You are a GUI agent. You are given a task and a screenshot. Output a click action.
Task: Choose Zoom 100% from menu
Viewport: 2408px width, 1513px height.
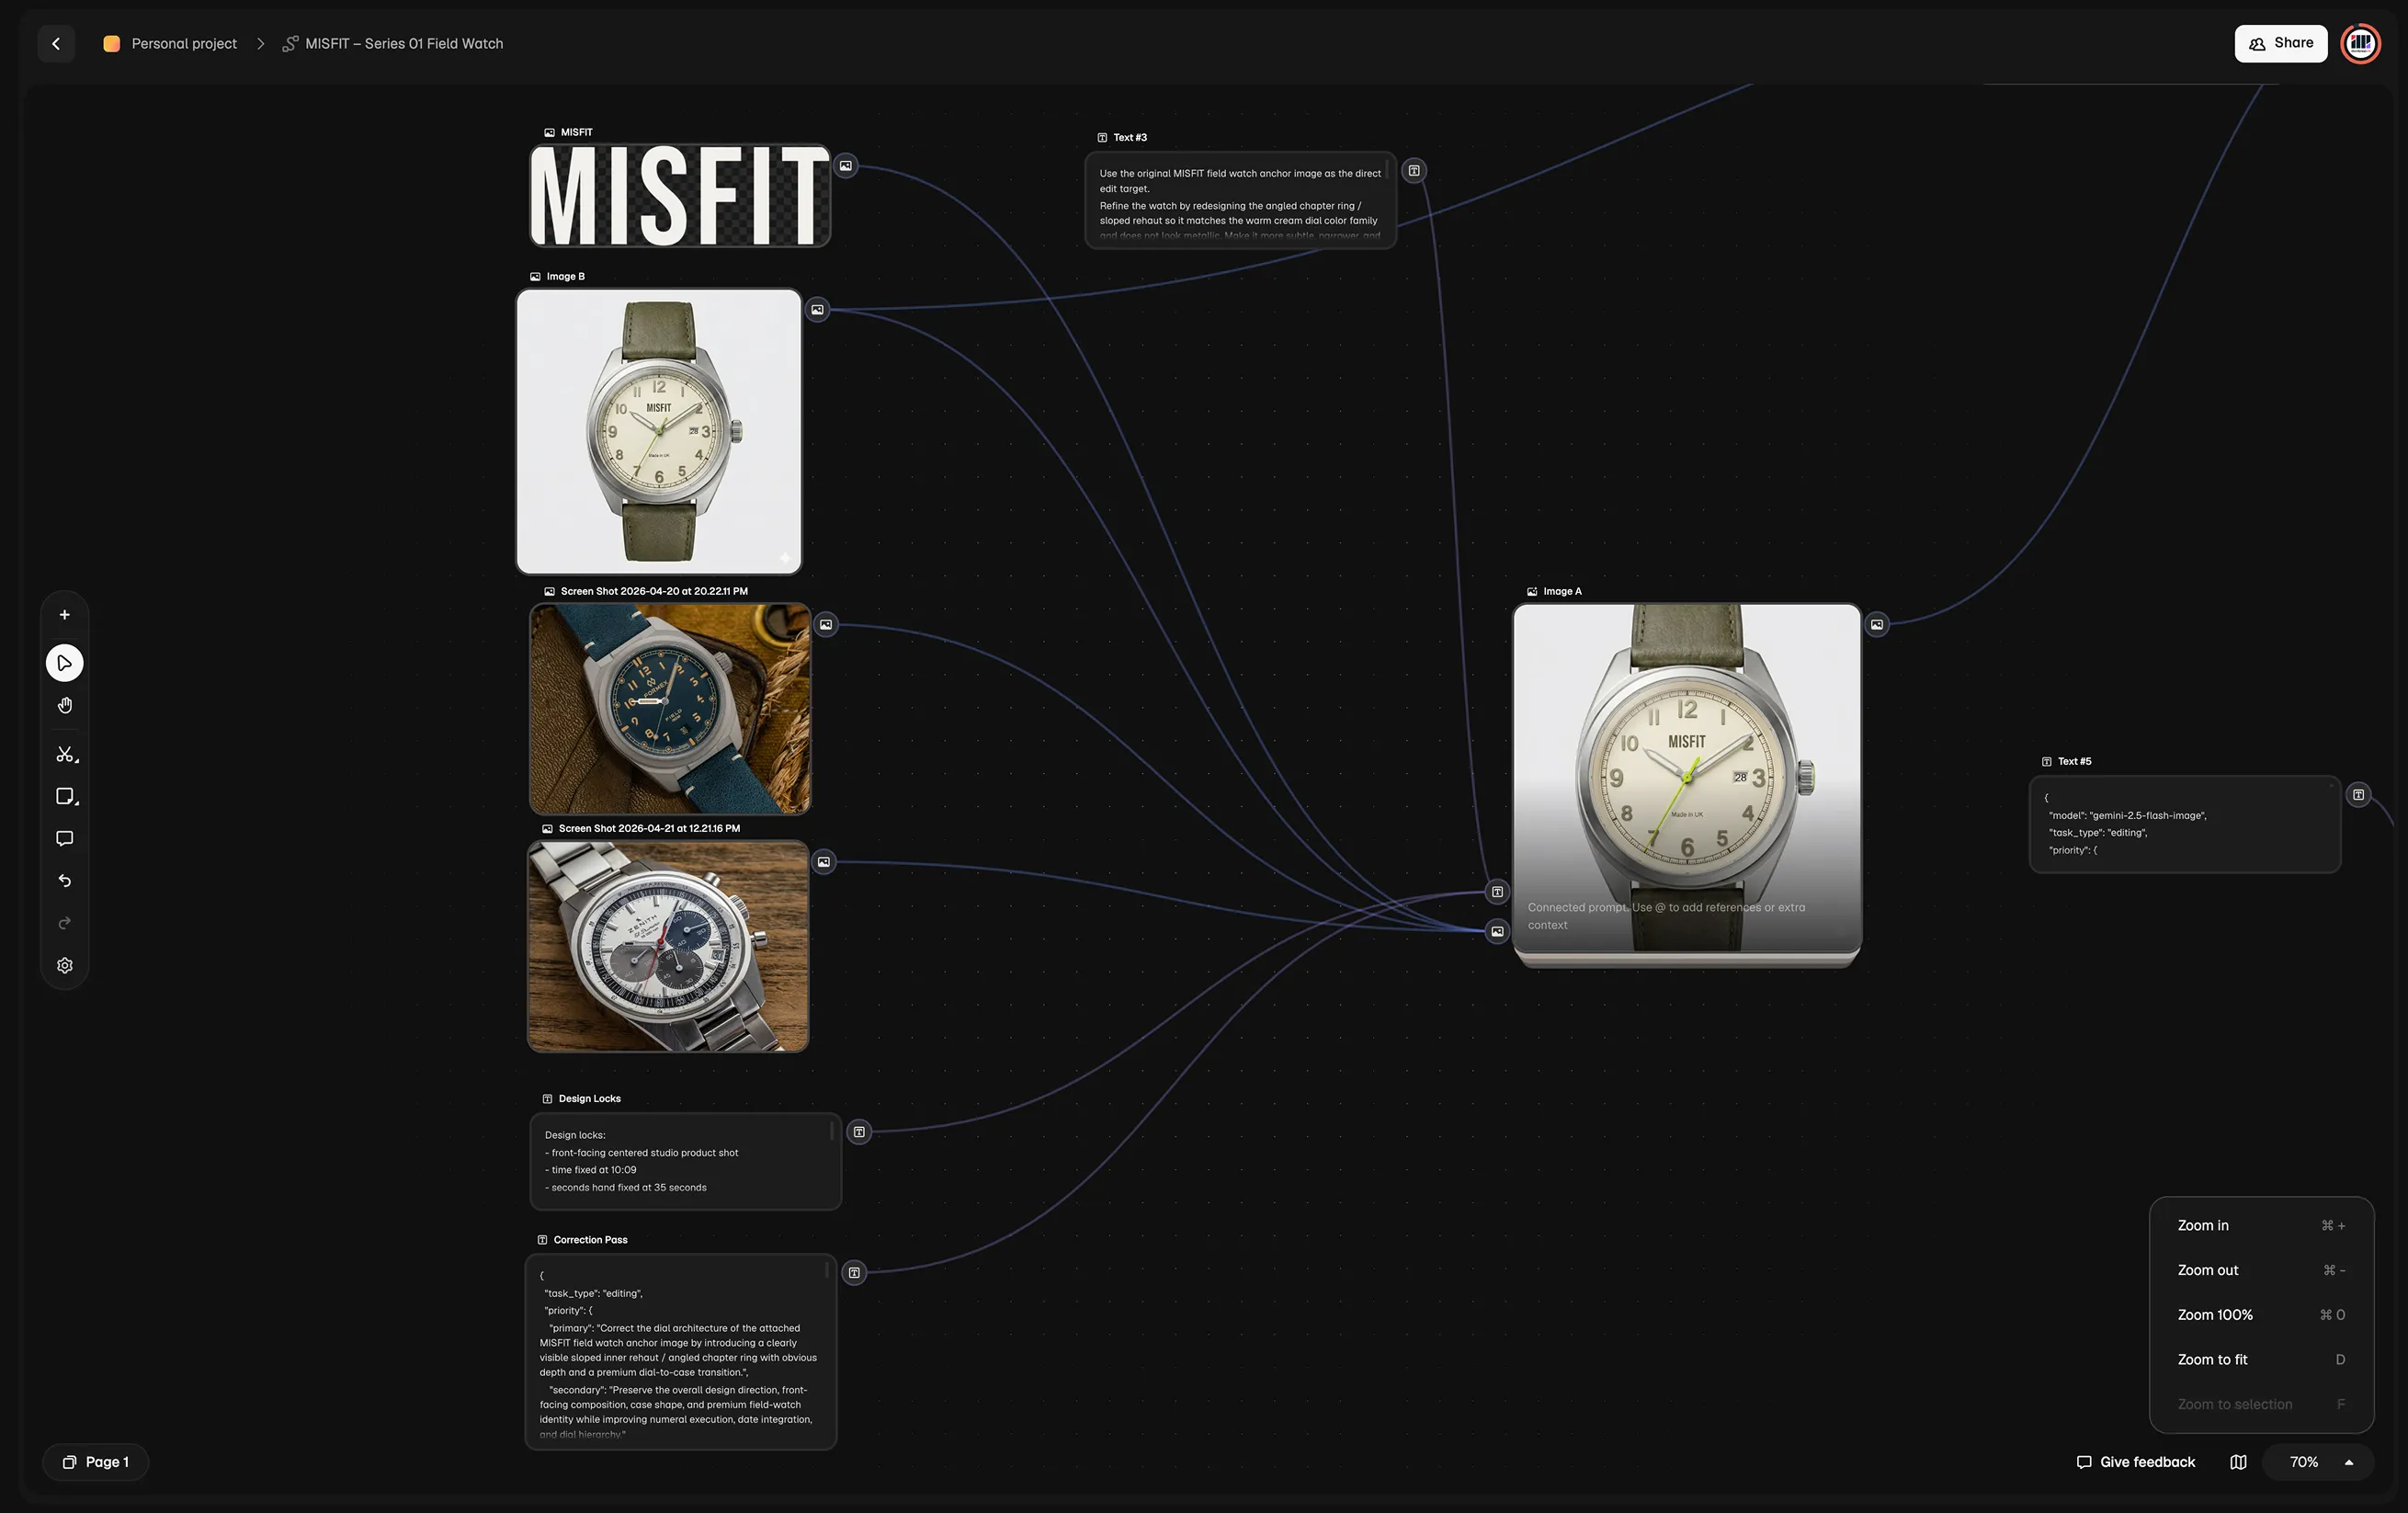point(2261,1315)
